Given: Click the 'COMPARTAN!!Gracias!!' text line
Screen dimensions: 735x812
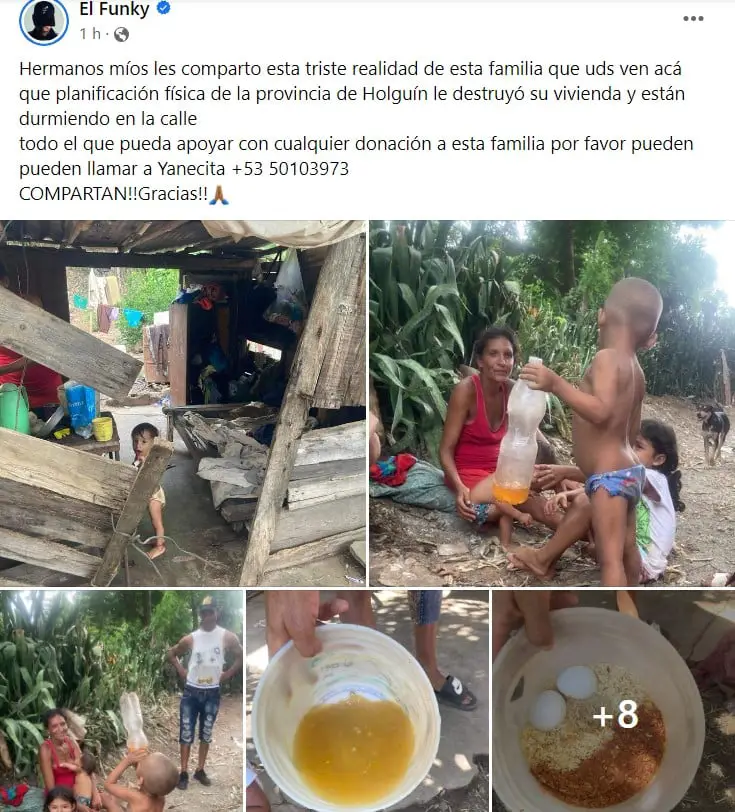Looking at the screenshot, I should point(113,194).
